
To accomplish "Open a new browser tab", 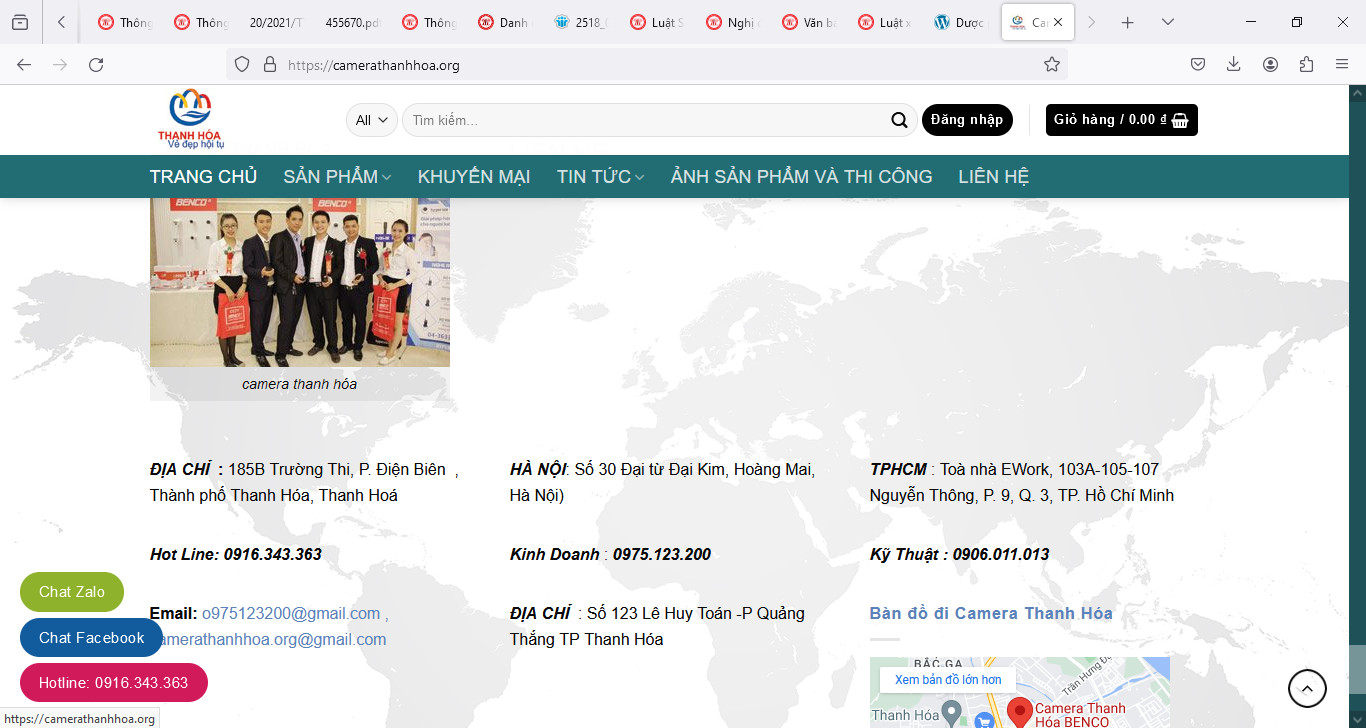I will [1127, 22].
